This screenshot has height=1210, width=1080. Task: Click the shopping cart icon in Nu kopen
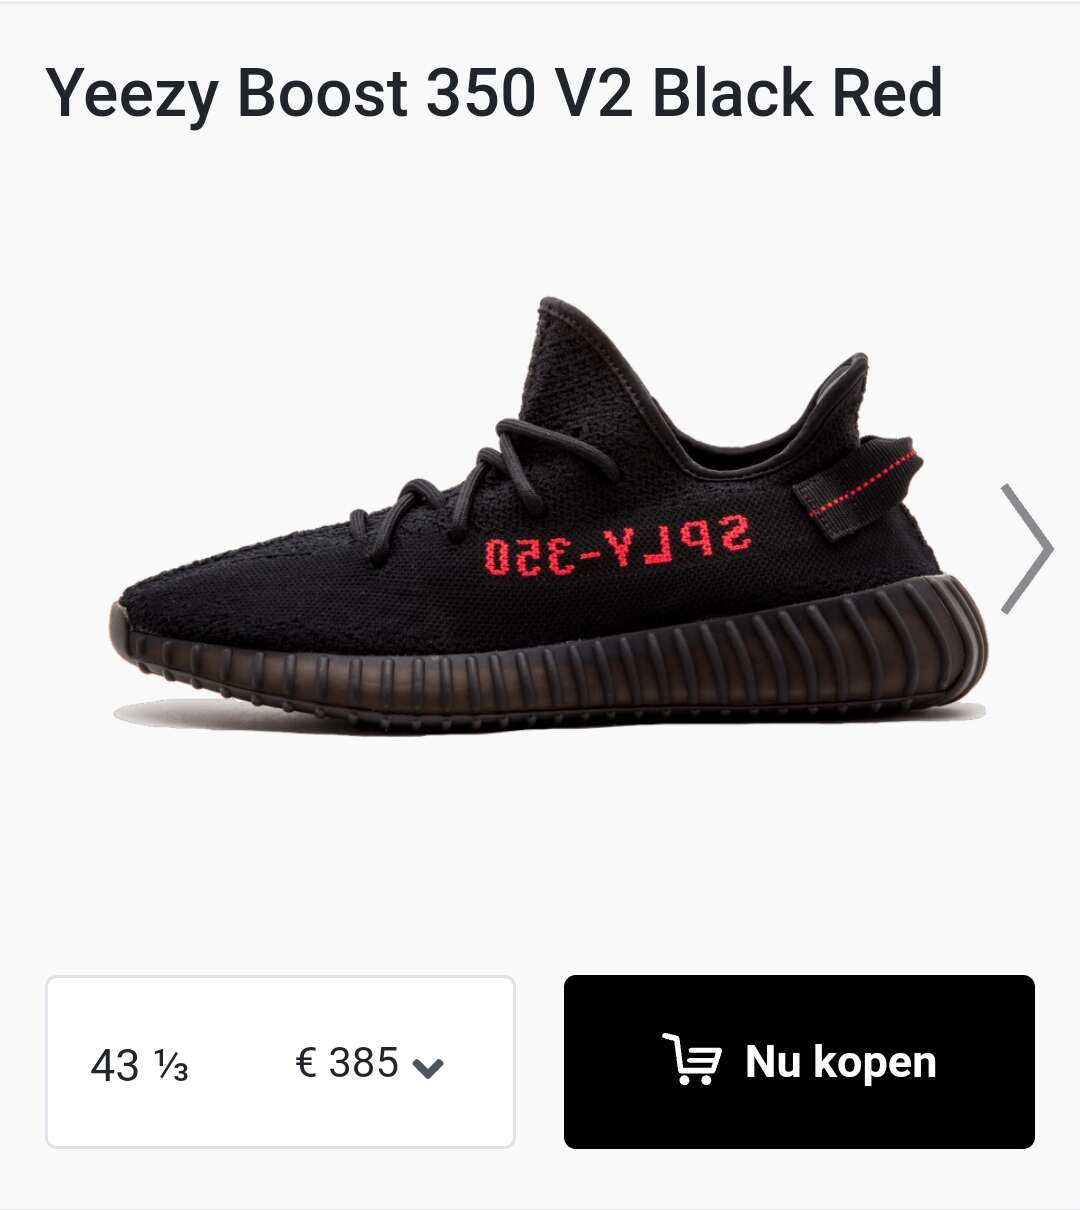point(691,1060)
